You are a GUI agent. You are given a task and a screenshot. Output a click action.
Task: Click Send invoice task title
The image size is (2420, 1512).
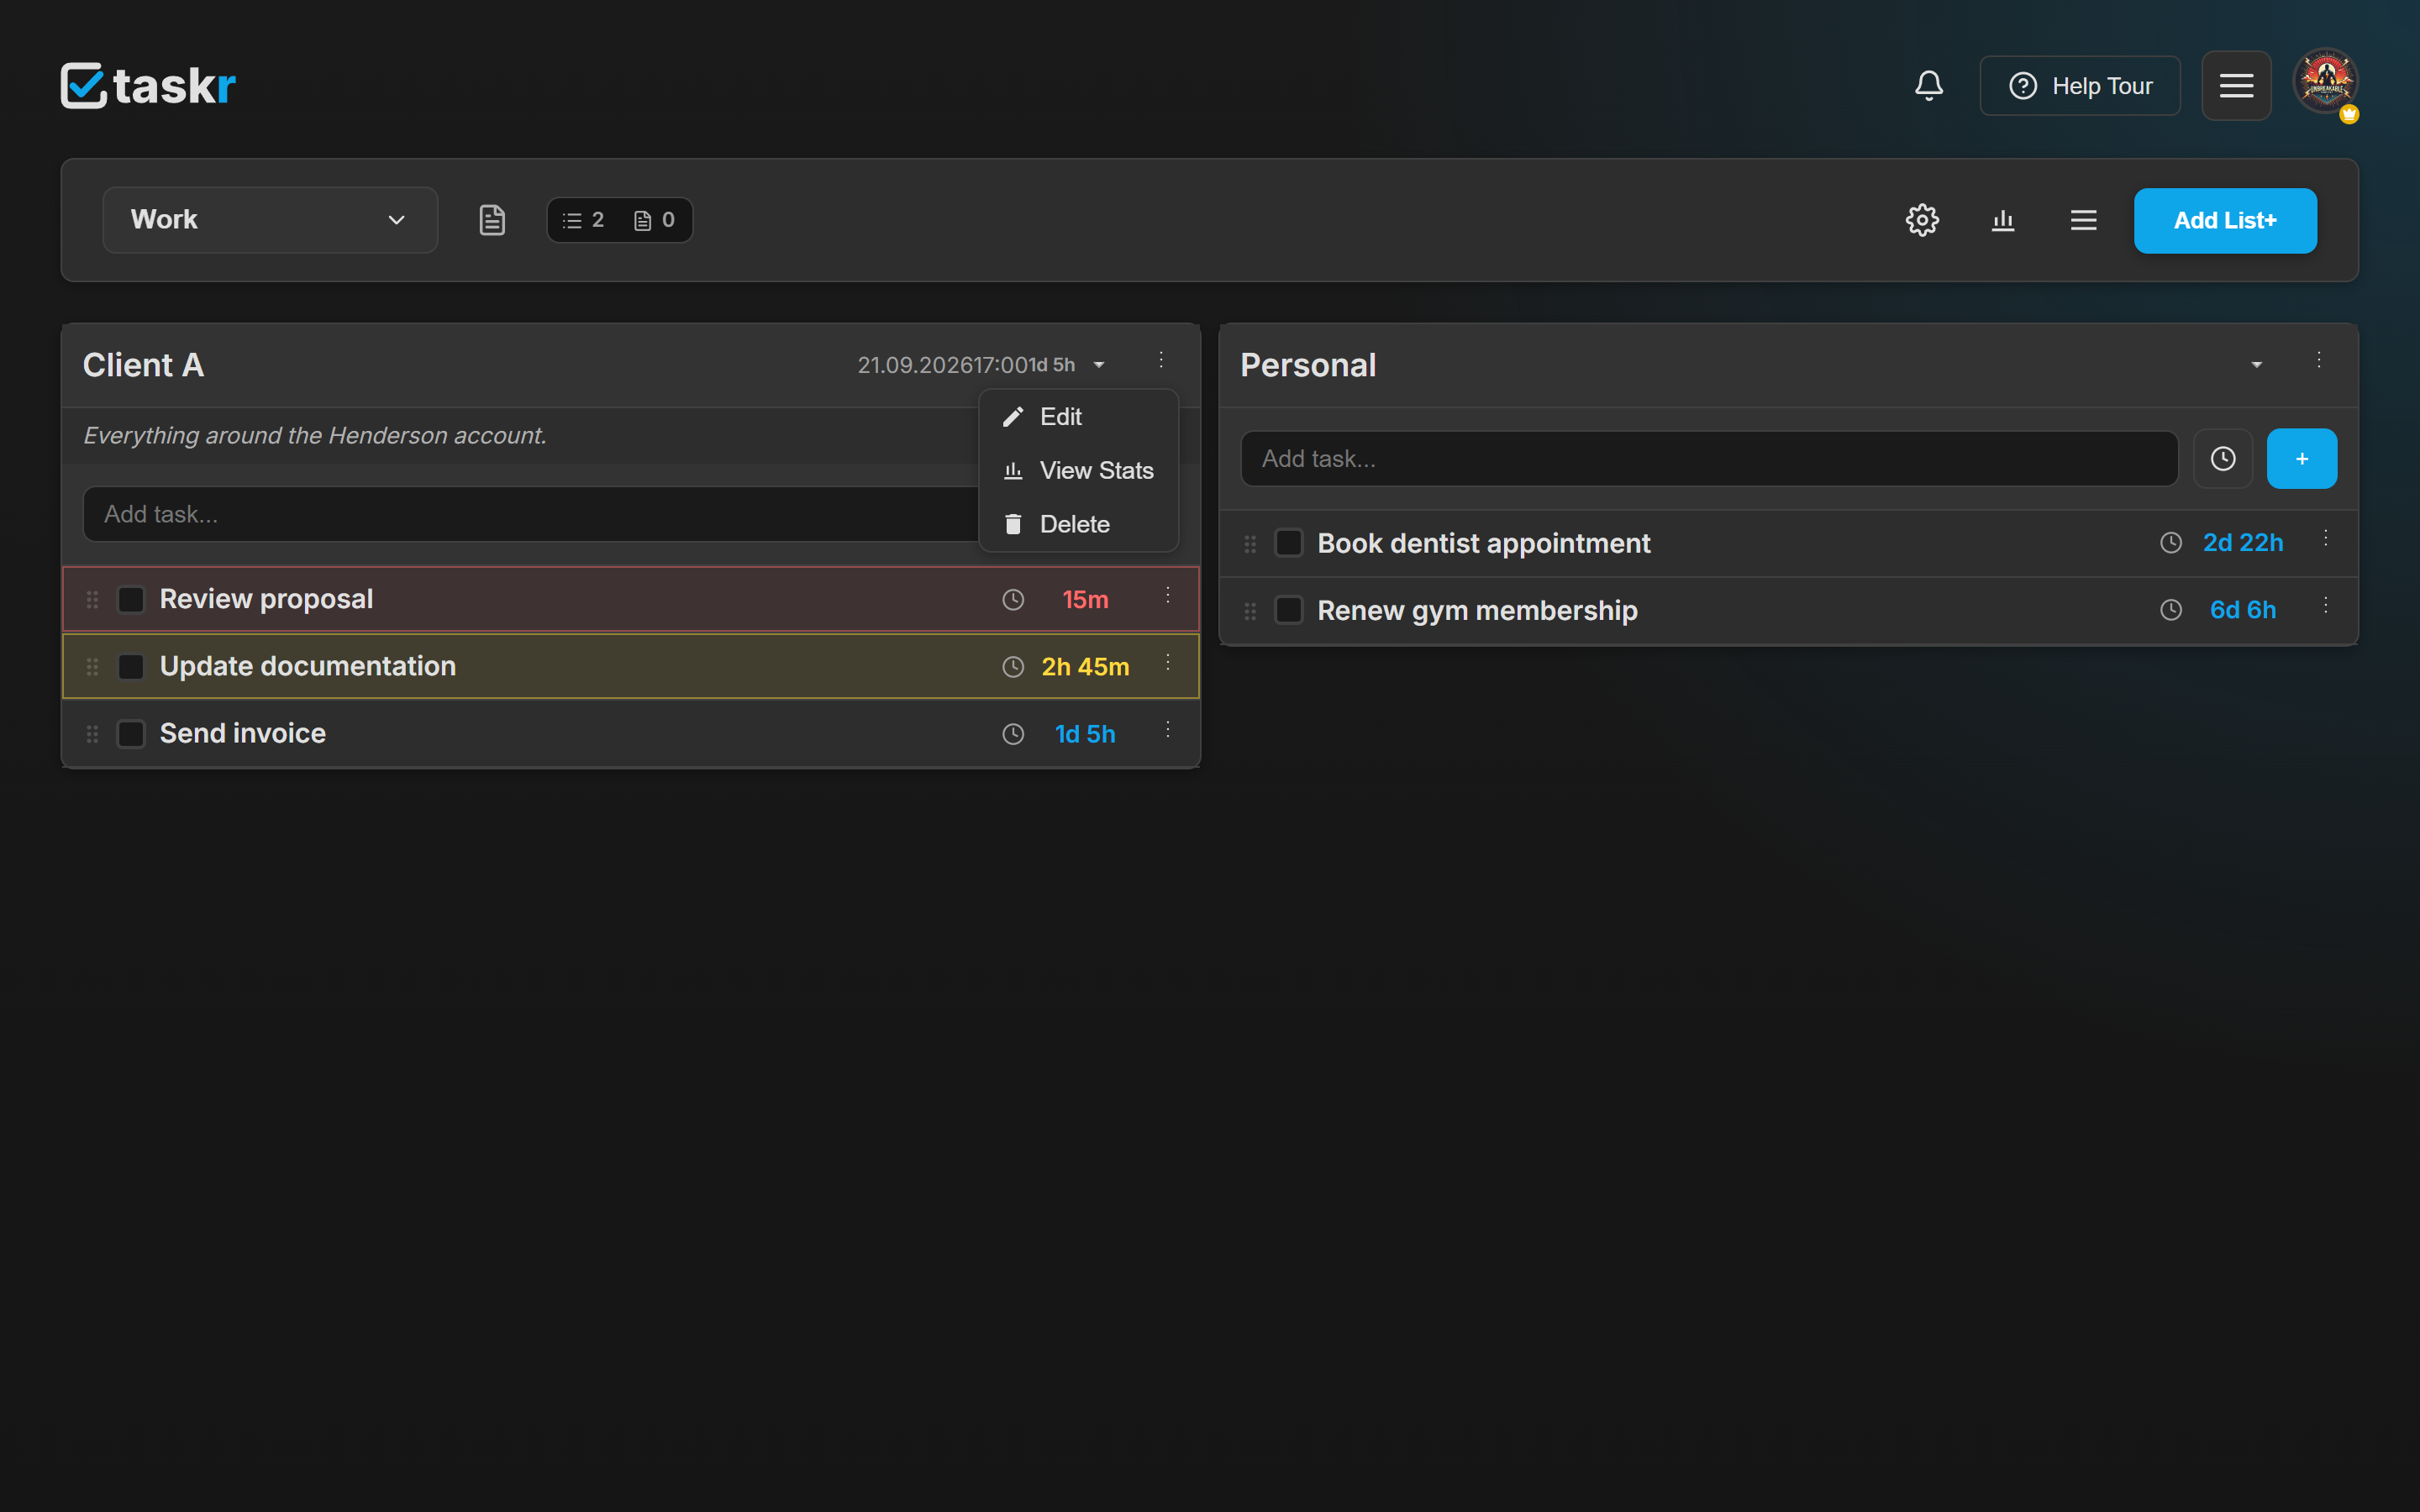(x=243, y=733)
